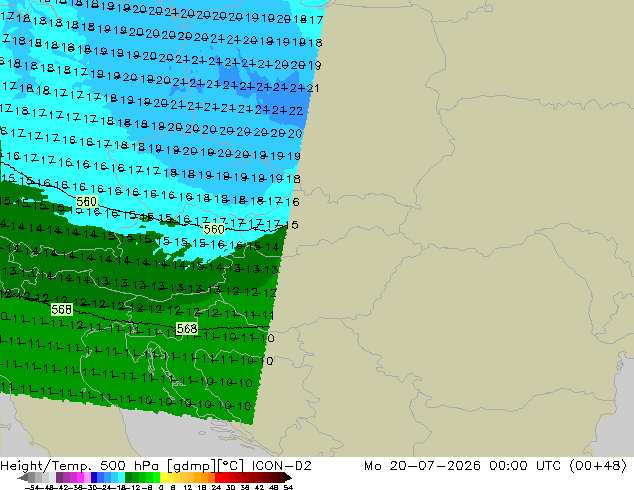
Task: Click the date '20-07-2026' in the footer
Action: (x=435, y=466)
